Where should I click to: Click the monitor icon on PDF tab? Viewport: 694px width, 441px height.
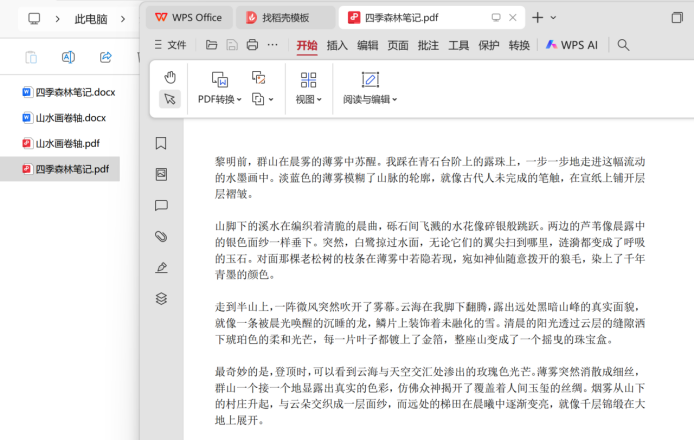pyautogui.click(x=496, y=18)
